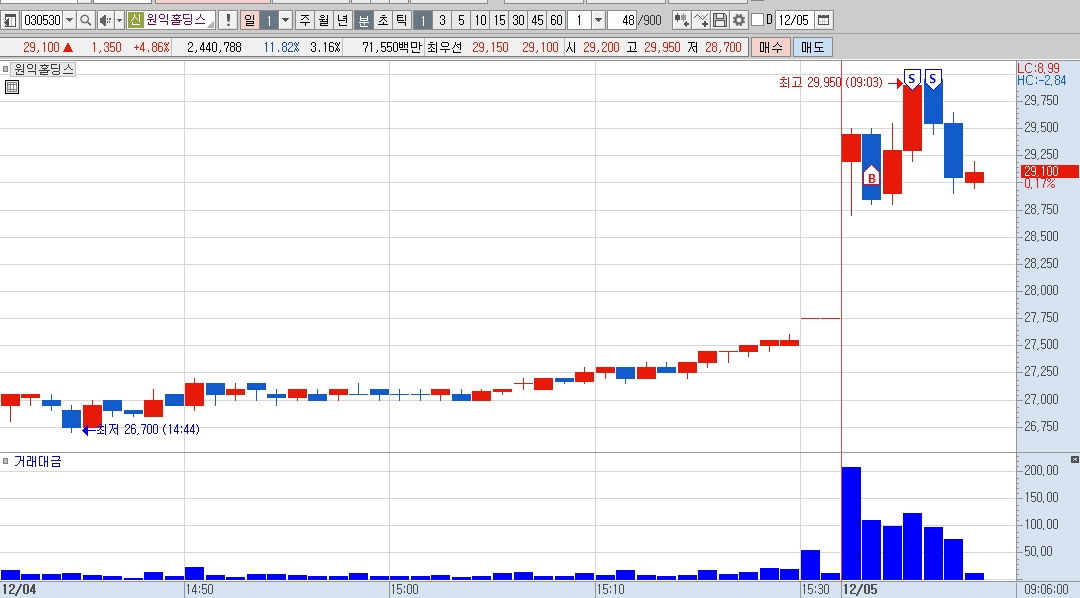Expand the interval dropdown after 60
The image size is (1080, 598).
pos(599,20)
